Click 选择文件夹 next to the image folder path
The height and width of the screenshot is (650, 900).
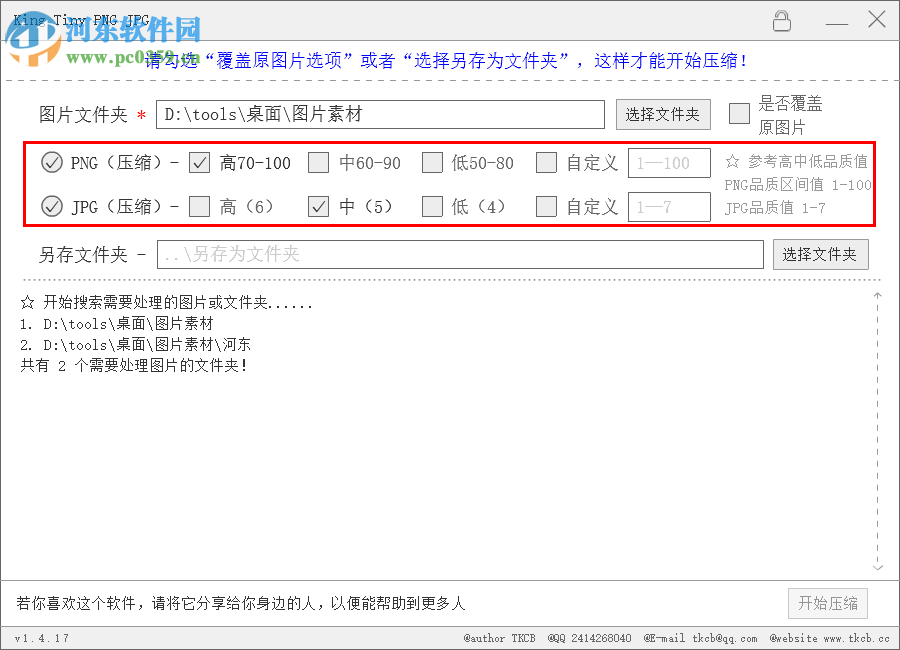tap(663, 114)
